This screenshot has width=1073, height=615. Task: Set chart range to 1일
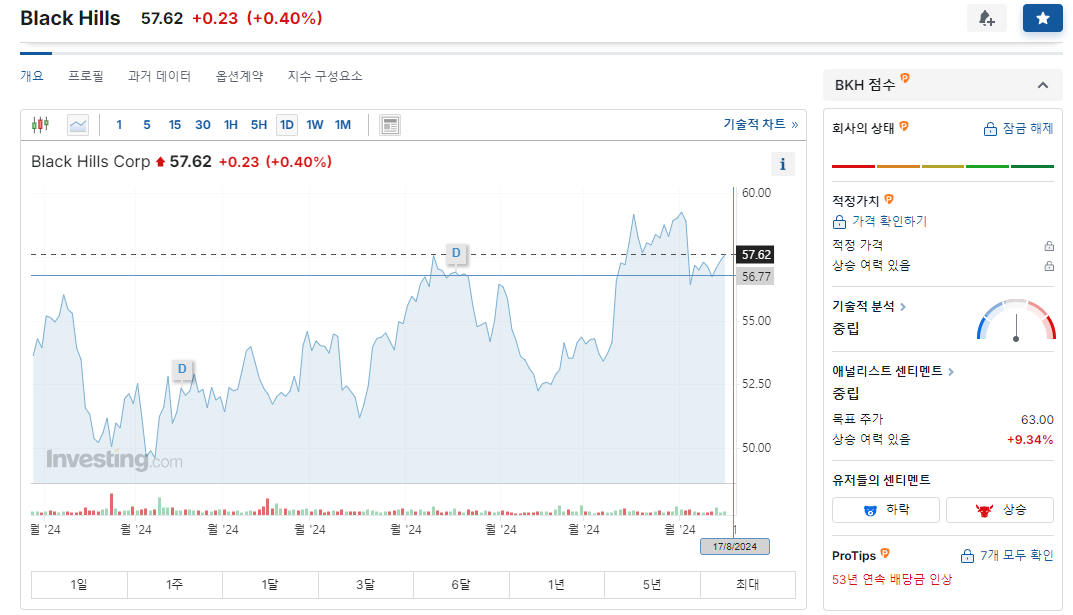click(79, 584)
